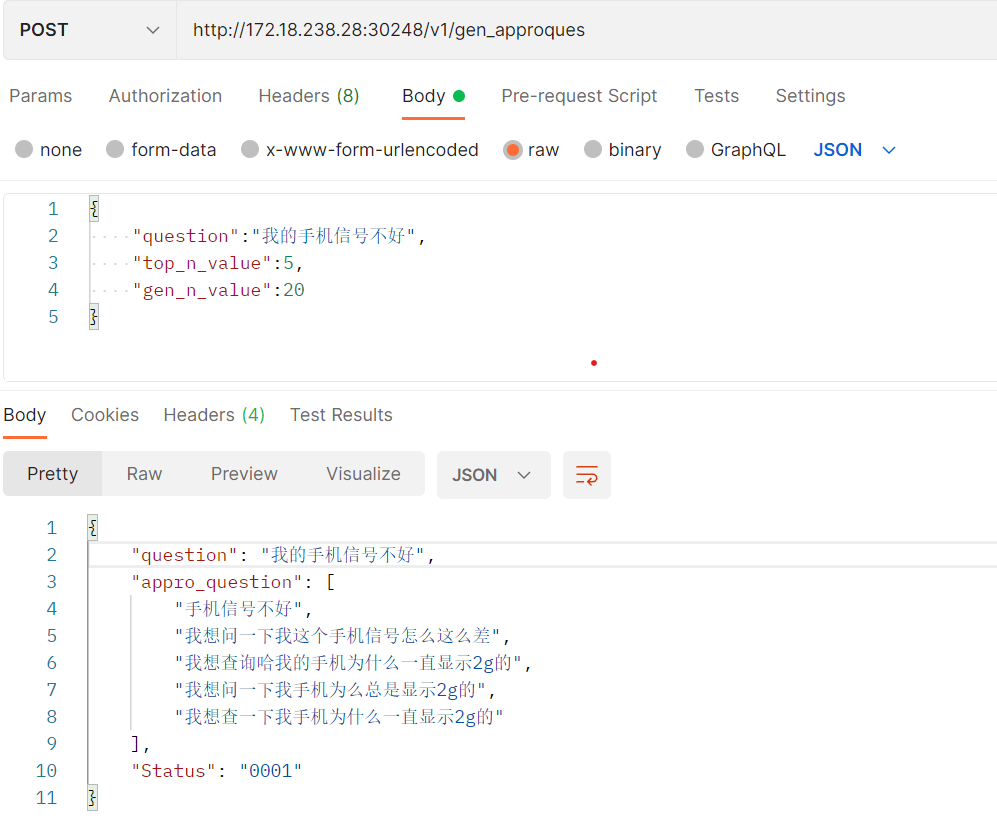Click the request "question" line in editor
The width and height of the screenshot is (997, 837).
tap(278, 237)
